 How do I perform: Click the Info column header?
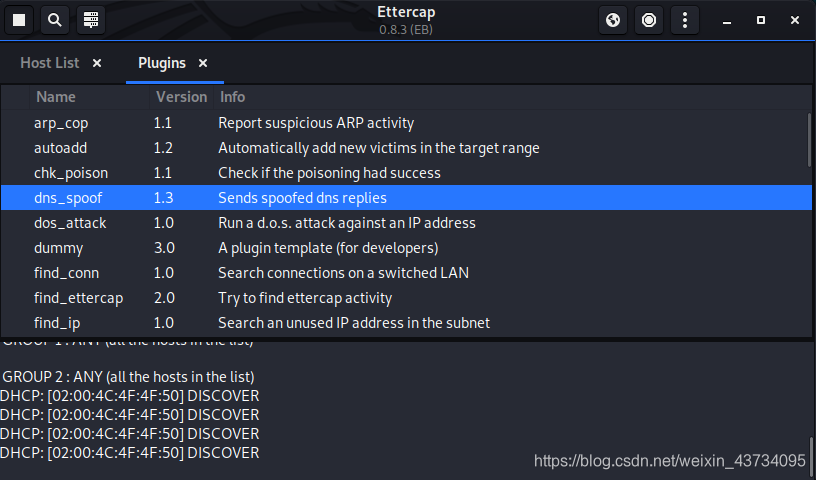[233, 97]
